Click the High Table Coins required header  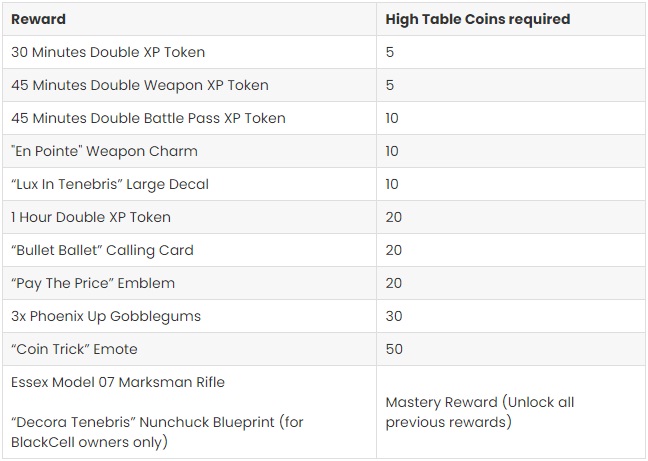coord(478,19)
